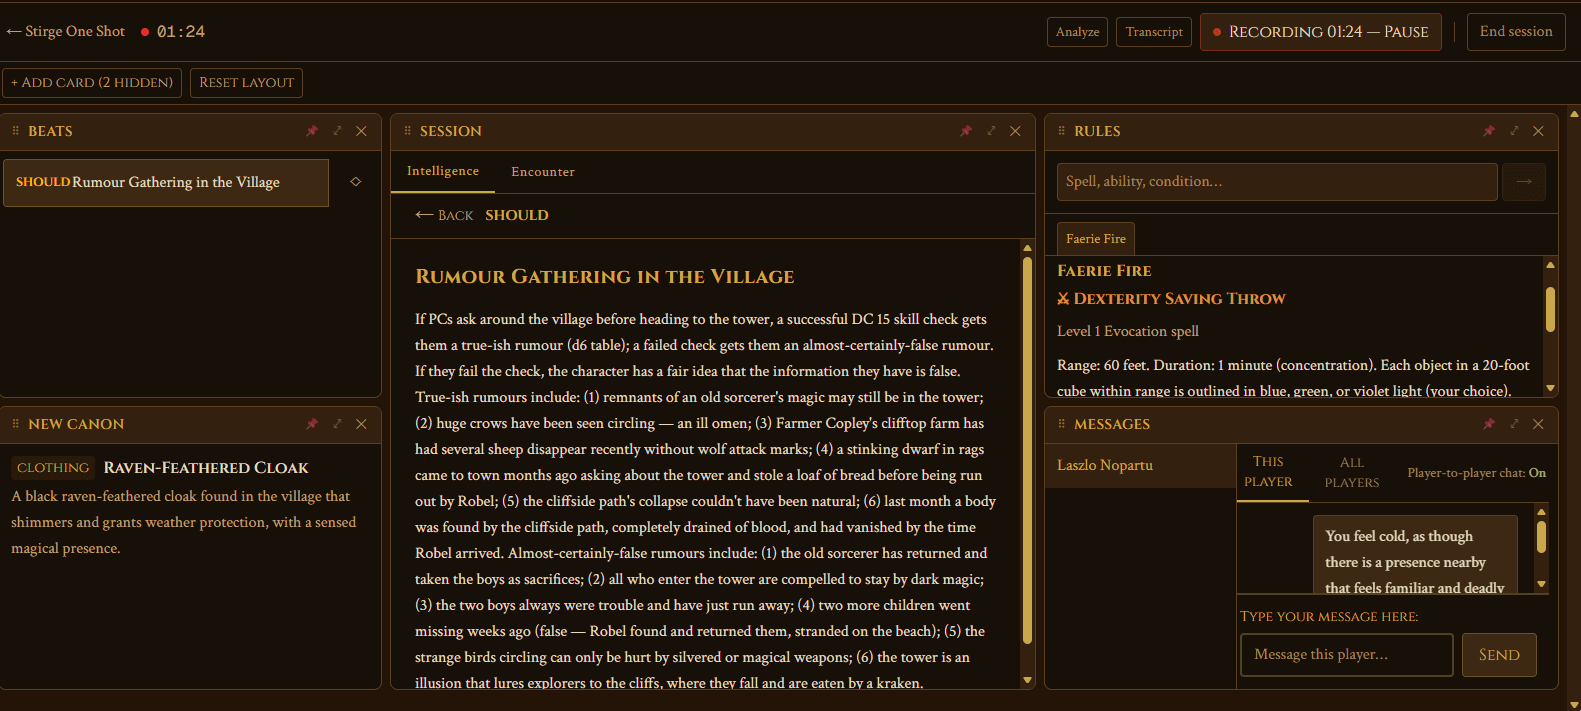Close the Beats panel
Image resolution: width=1581 pixels, height=711 pixels.
(x=361, y=131)
